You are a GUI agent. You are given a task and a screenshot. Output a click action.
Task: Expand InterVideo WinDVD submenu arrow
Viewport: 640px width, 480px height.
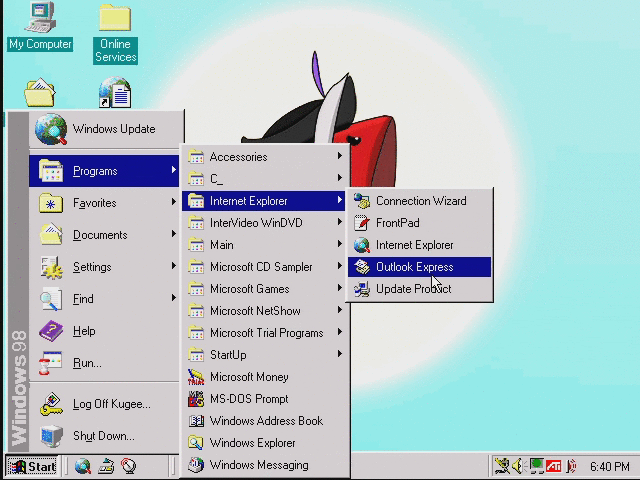coord(340,222)
